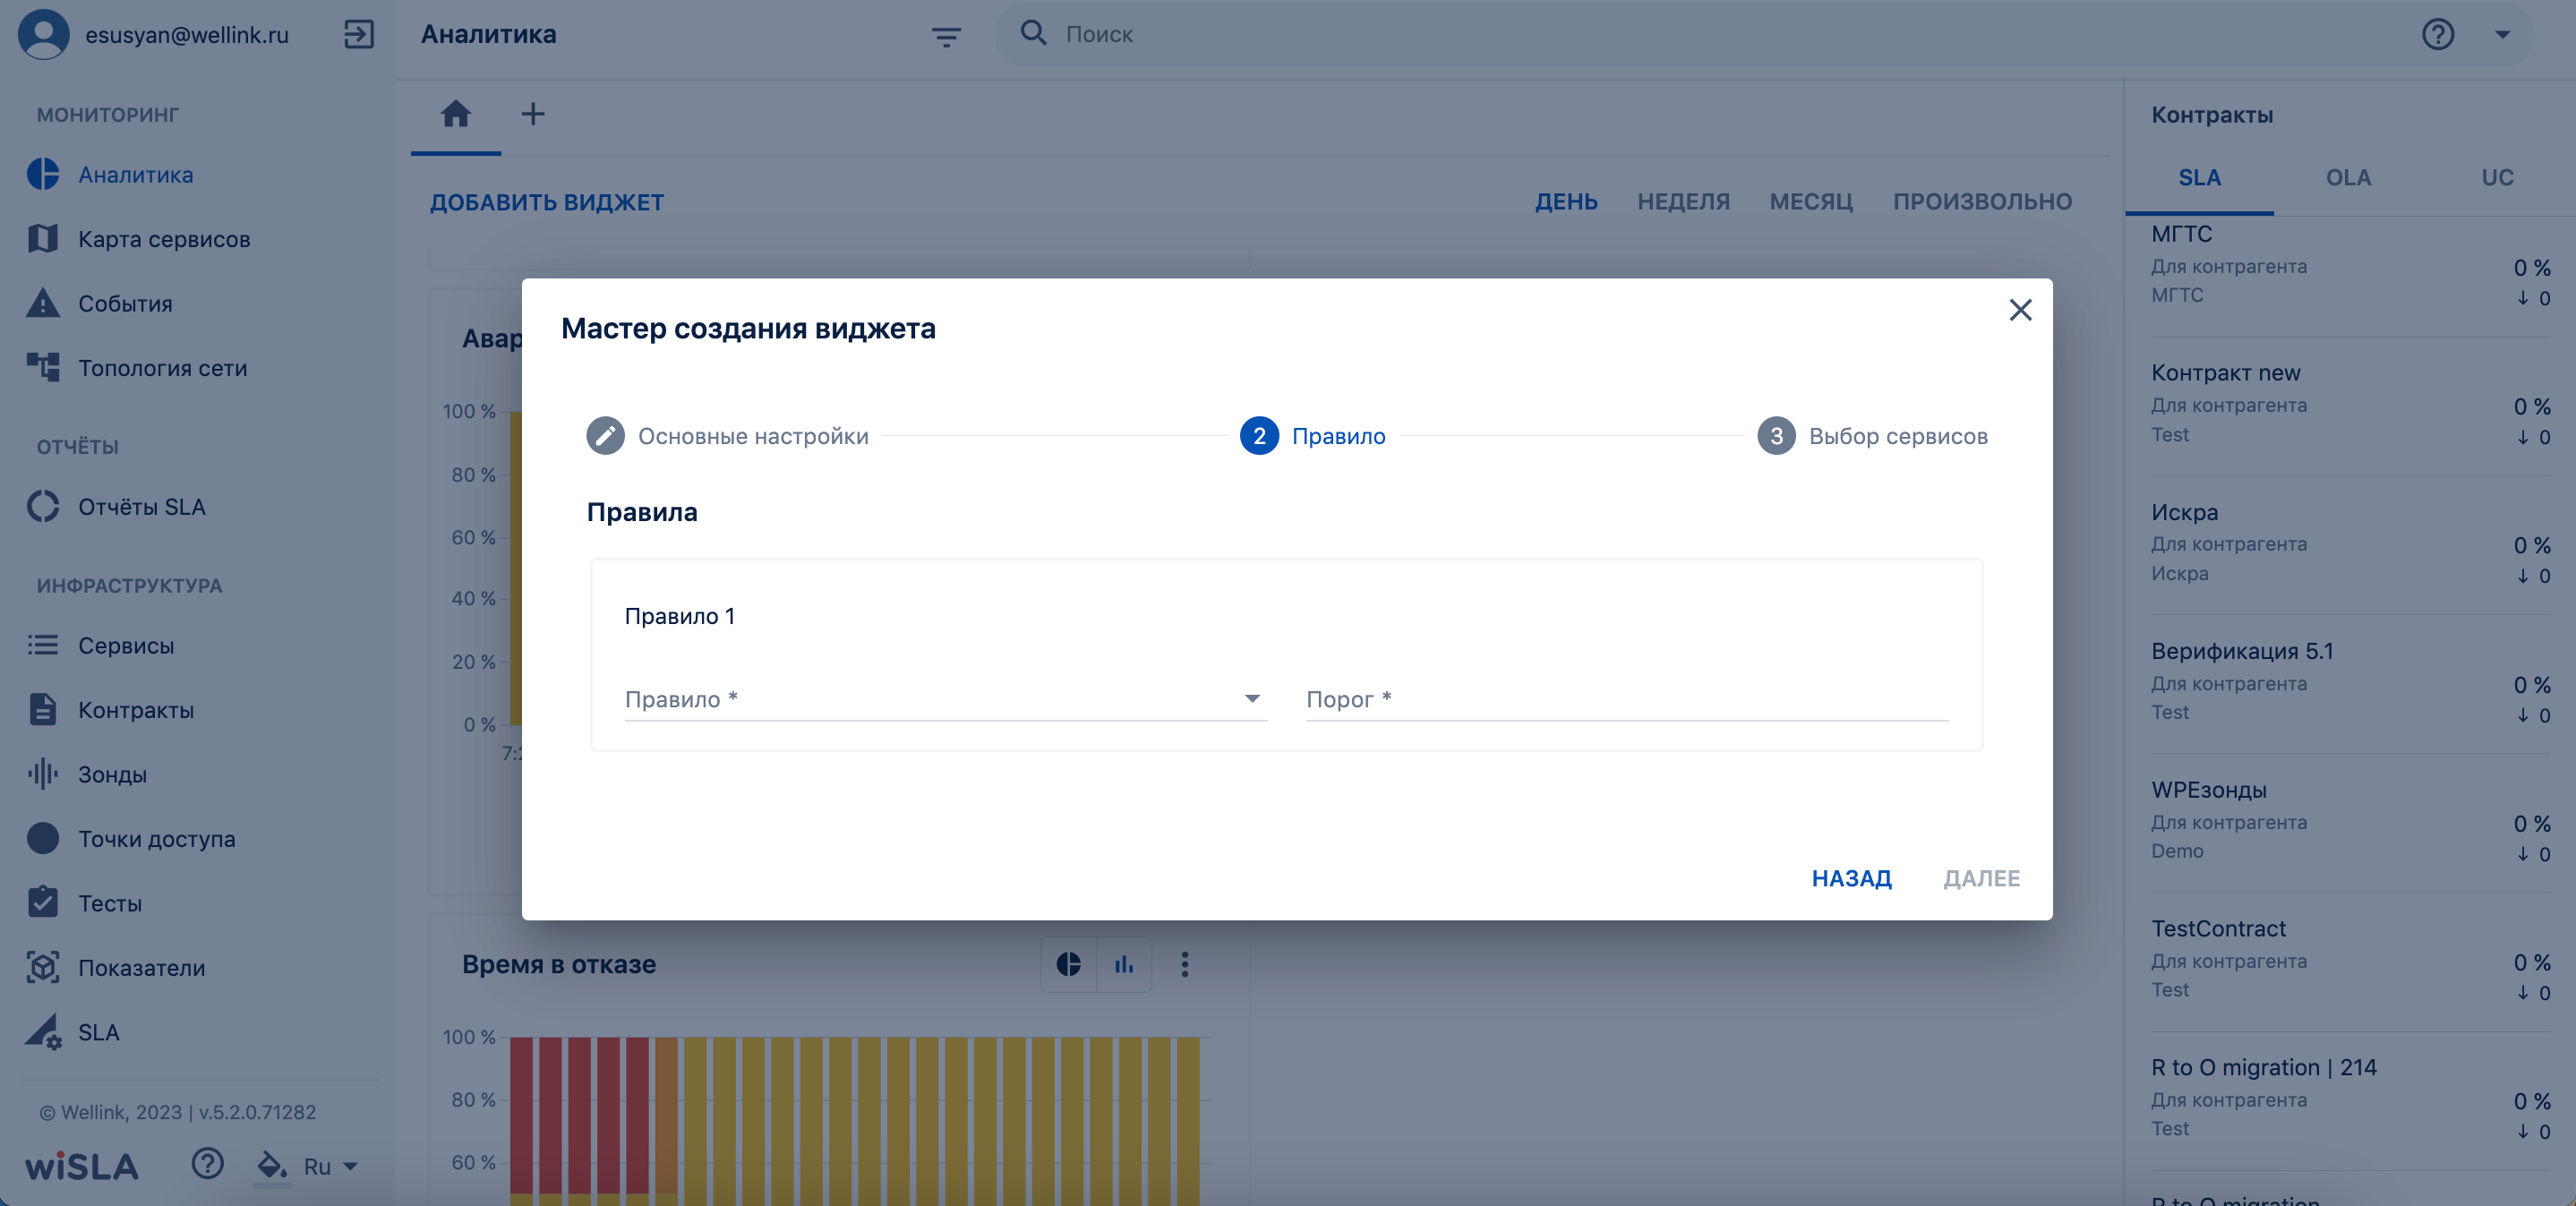
Task: Click the home tab icon
Action: click(x=456, y=114)
